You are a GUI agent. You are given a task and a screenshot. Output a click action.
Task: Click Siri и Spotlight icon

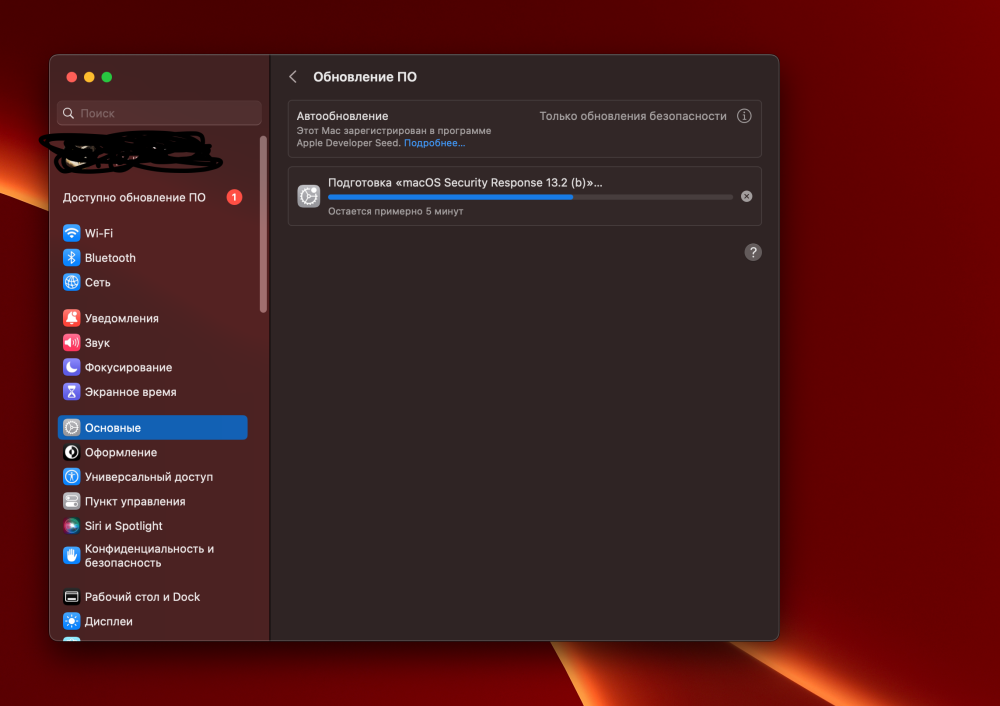point(71,526)
